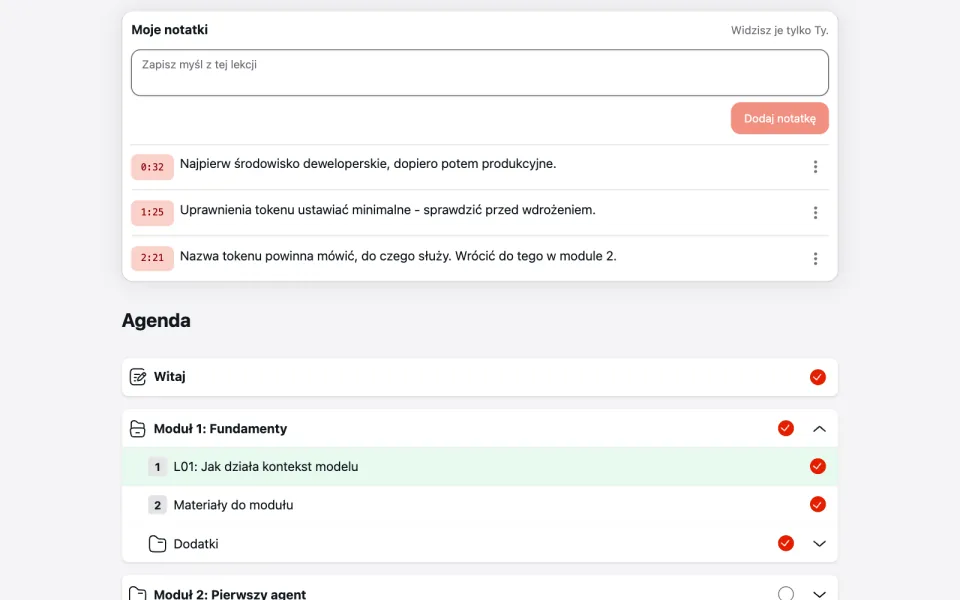This screenshot has width=960, height=600.
Task: Open the Witaj agenda item
Action: [x=479, y=377]
